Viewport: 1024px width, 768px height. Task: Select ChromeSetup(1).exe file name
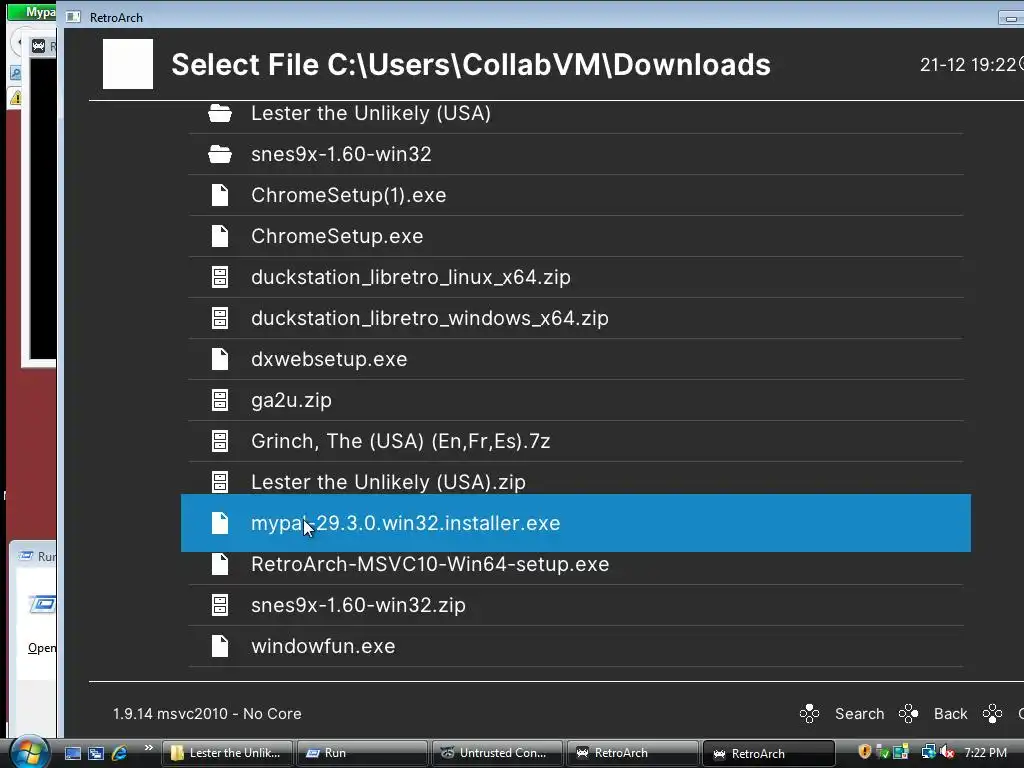349,195
